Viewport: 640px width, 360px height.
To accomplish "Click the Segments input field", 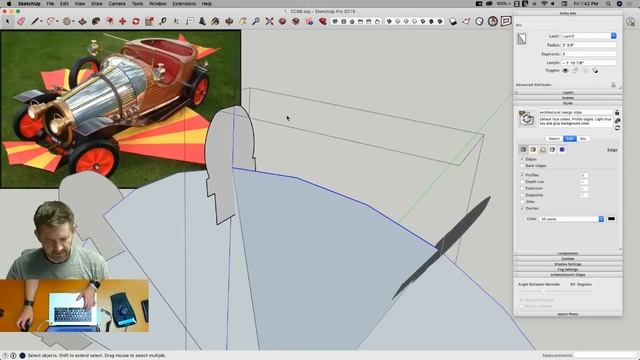I will [589, 54].
